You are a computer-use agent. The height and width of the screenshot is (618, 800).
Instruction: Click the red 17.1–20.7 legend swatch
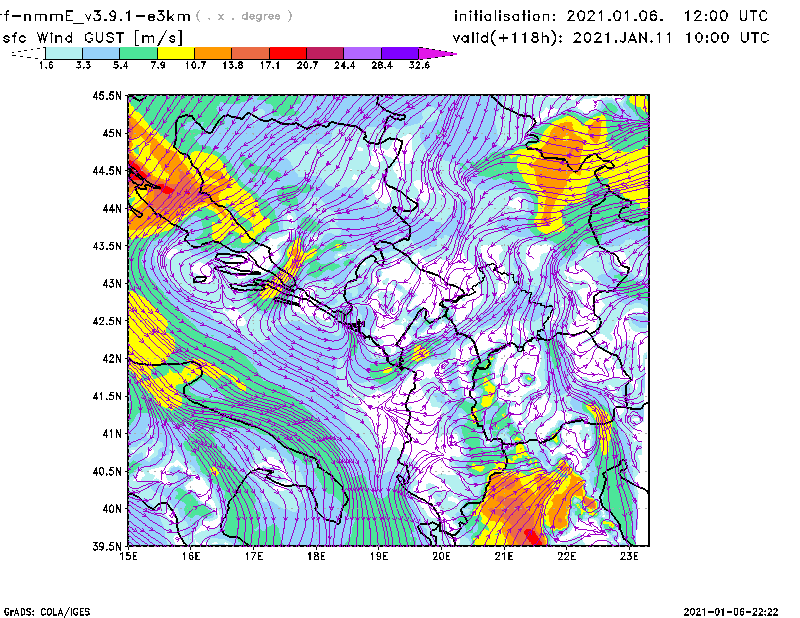[288, 53]
